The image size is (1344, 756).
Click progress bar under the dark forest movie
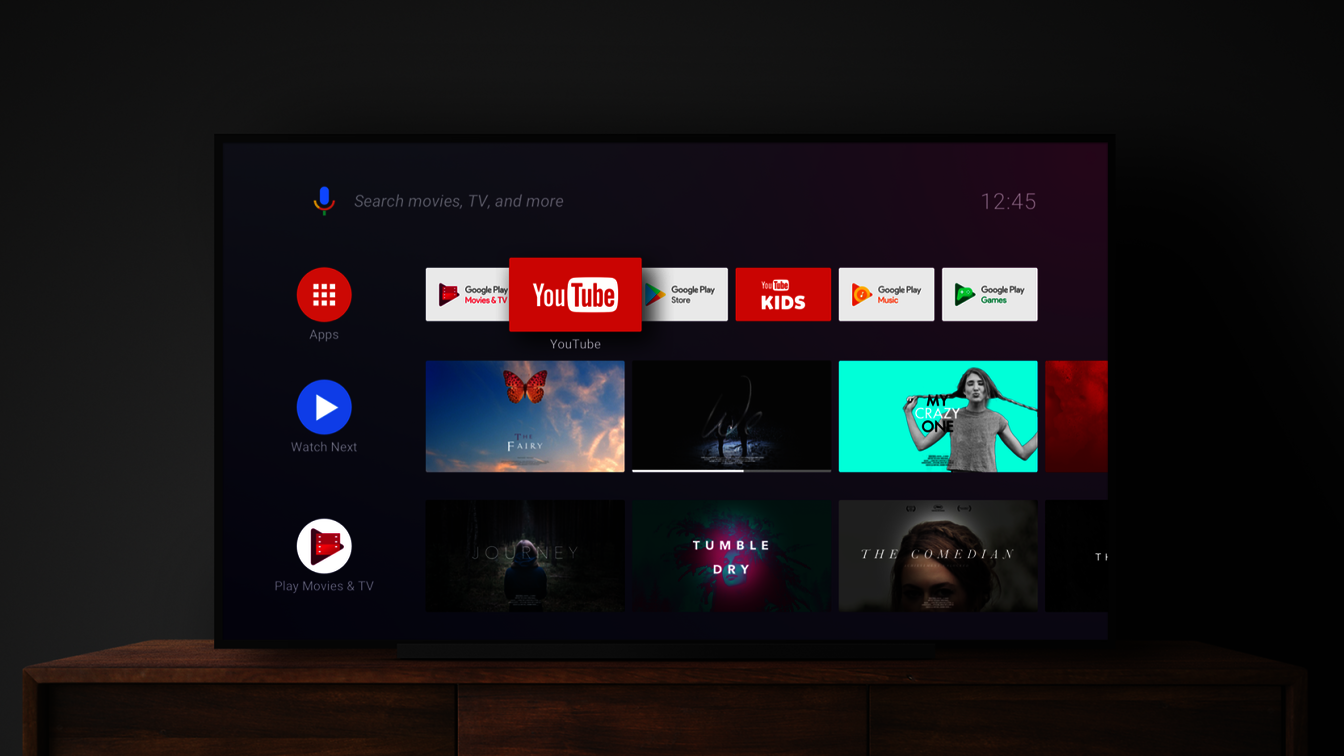point(731,470)
